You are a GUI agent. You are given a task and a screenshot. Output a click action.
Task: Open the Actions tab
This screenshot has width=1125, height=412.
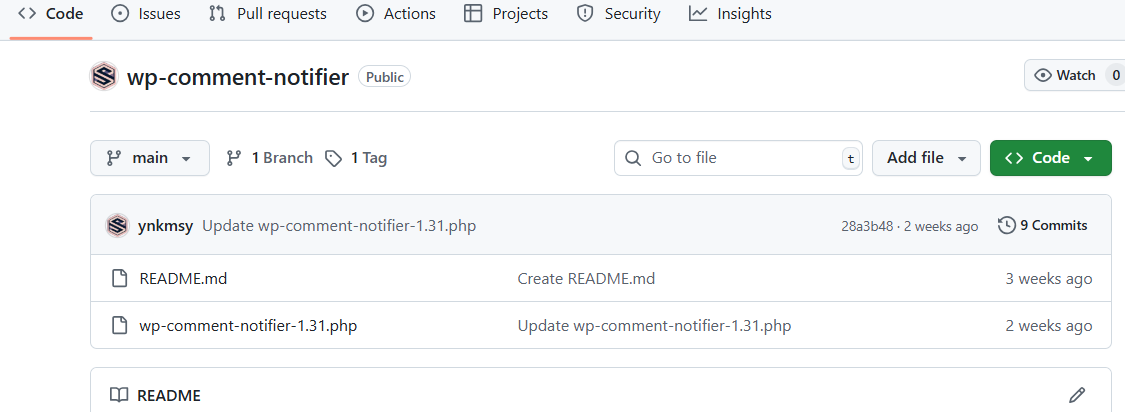pyautogui.click(x=396, y=14)
